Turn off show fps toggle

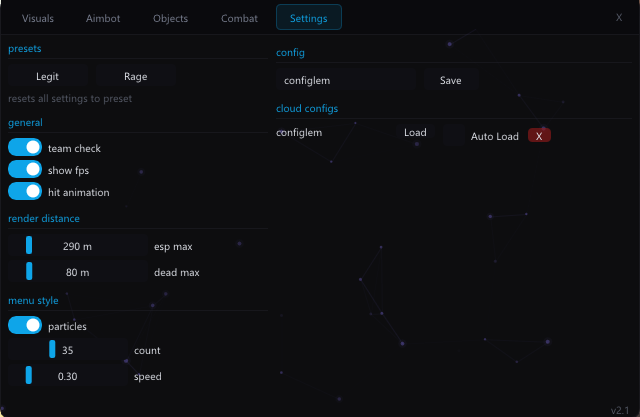[25, 170]
